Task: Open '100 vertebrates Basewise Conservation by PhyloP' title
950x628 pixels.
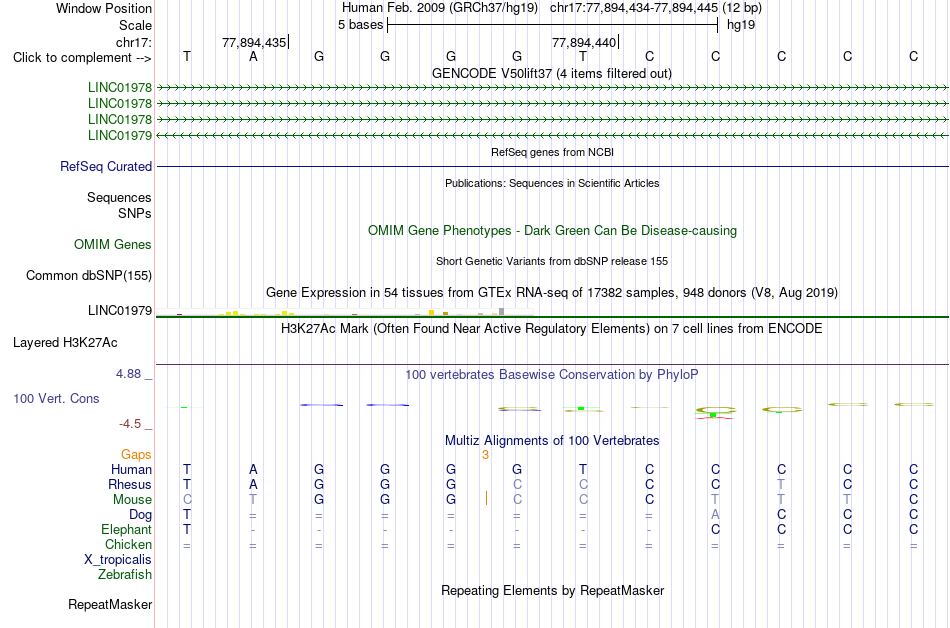Action: coord(552,375)
